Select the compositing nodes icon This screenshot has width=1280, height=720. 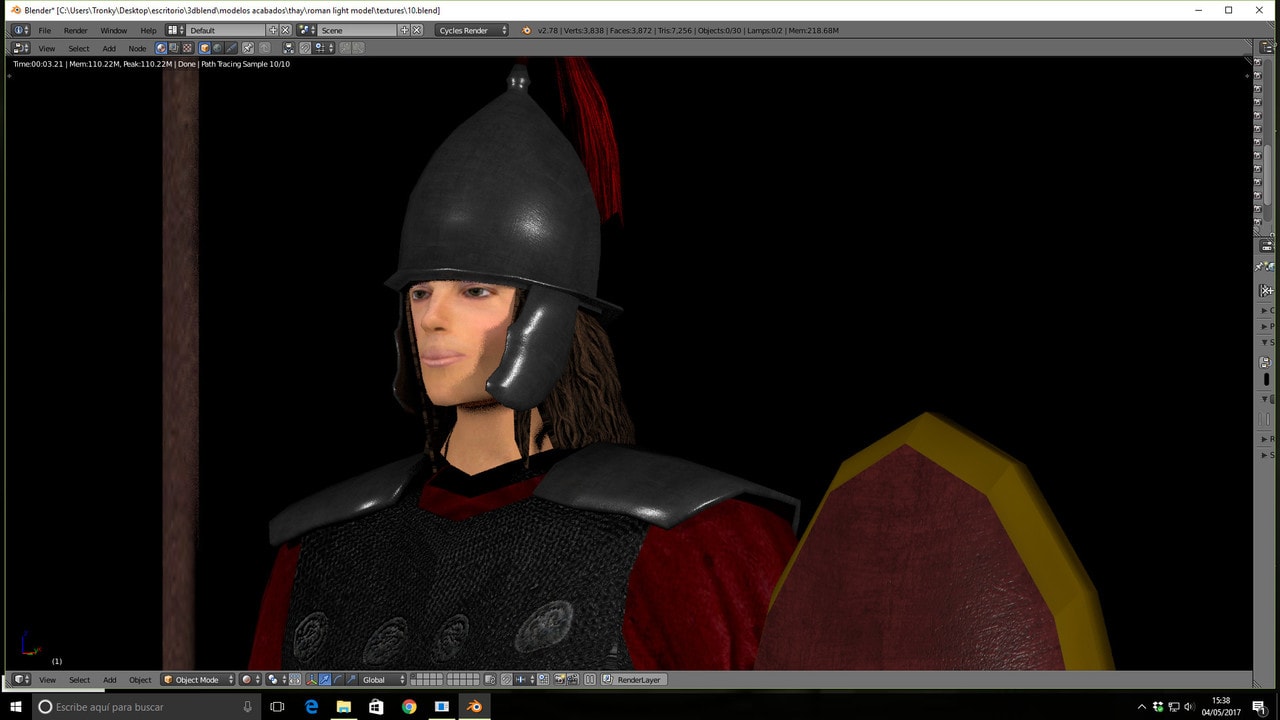pyautogui.click(x=174, y=48)
